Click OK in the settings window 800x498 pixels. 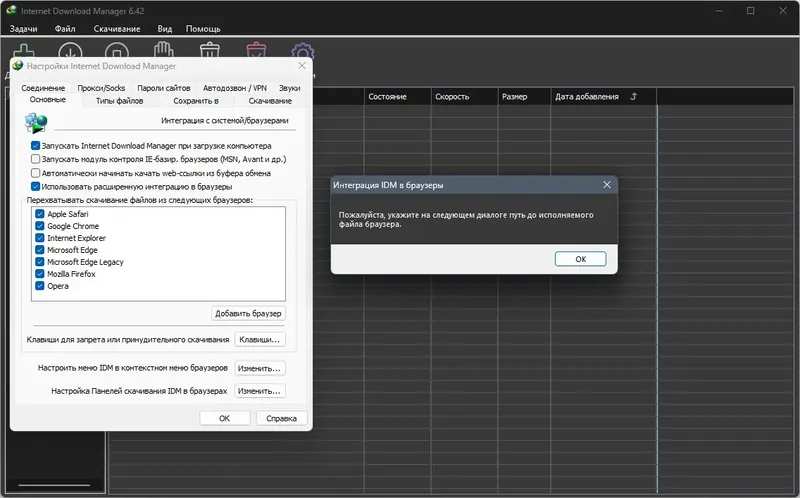click(x=224, y=418)
